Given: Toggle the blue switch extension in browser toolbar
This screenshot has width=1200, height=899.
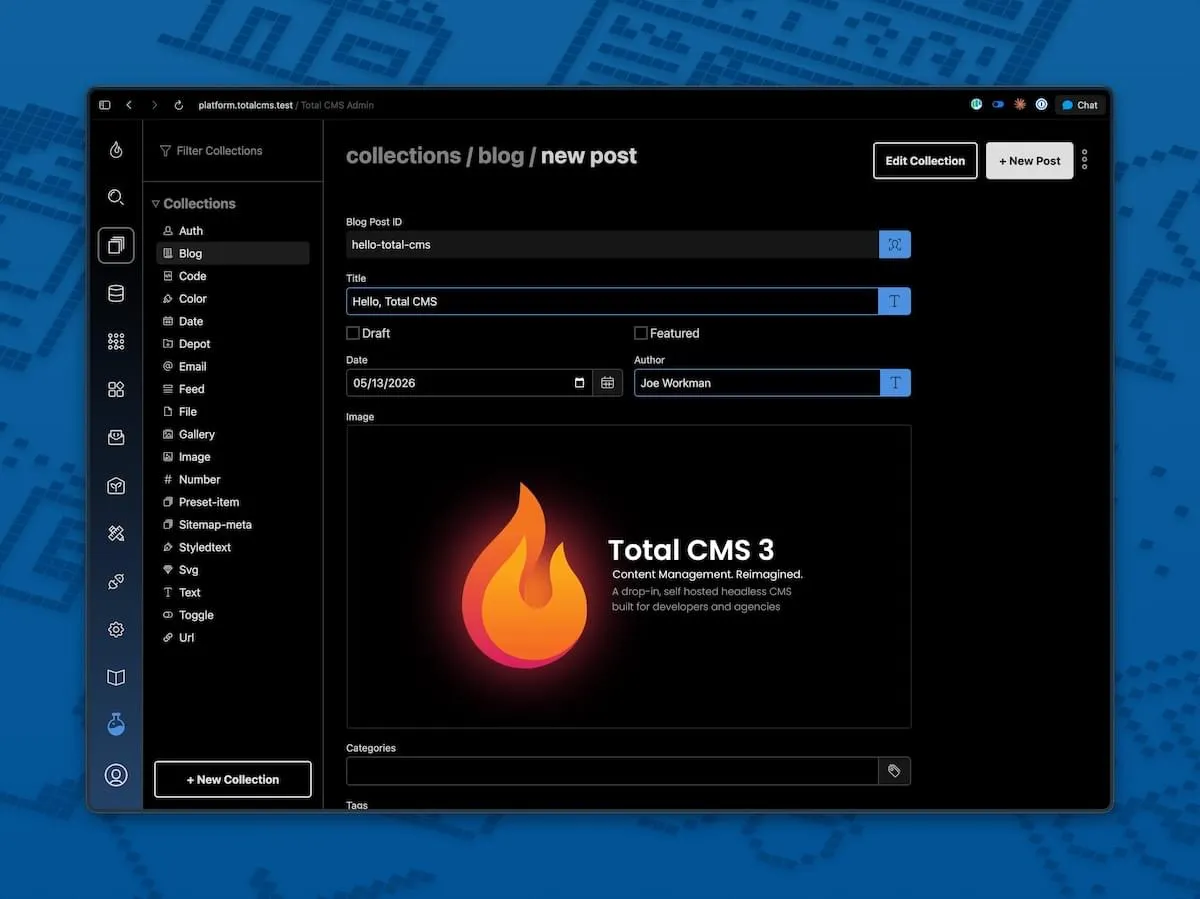Looking at the screenshot, I should [x=998, y=104].
